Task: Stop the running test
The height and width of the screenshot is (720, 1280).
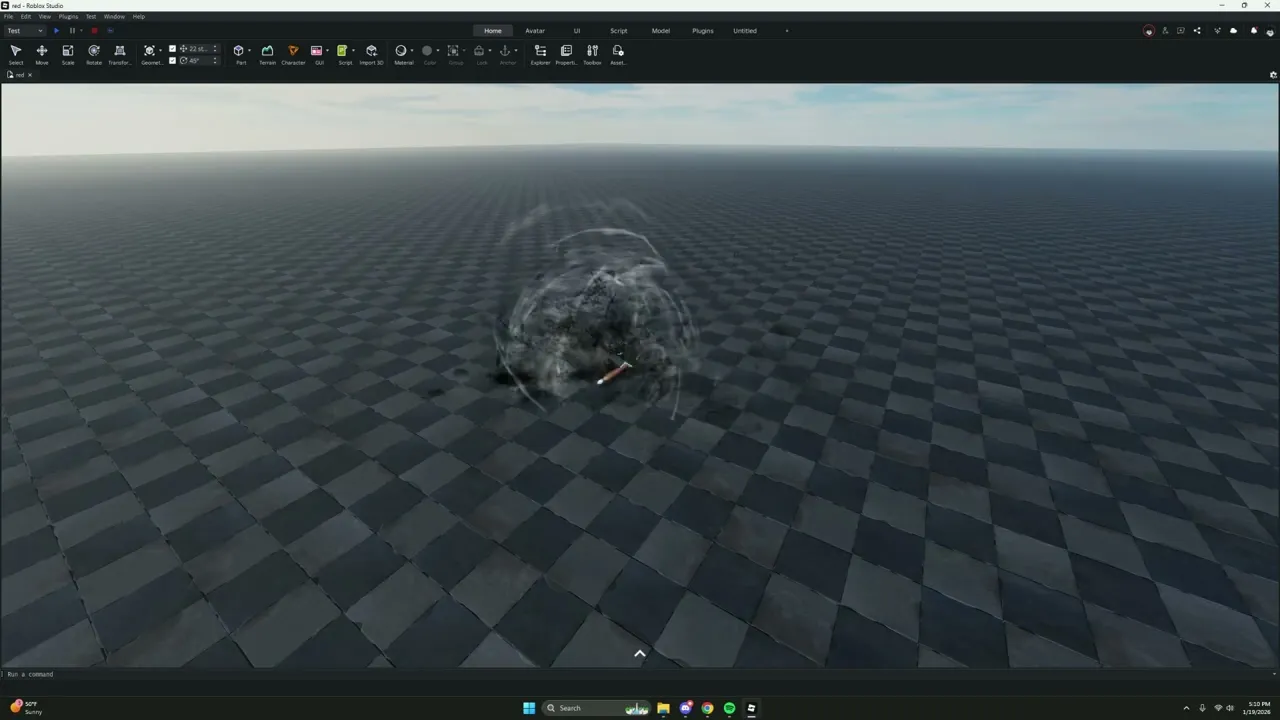Action: pos(94,31)
